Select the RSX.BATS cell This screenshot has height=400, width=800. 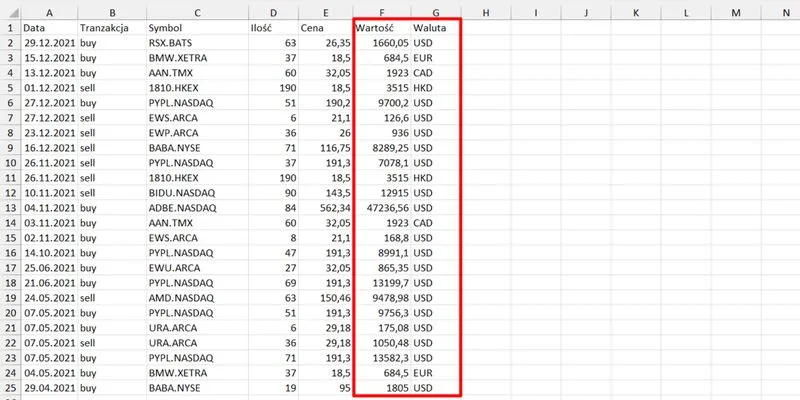(195, 43)
